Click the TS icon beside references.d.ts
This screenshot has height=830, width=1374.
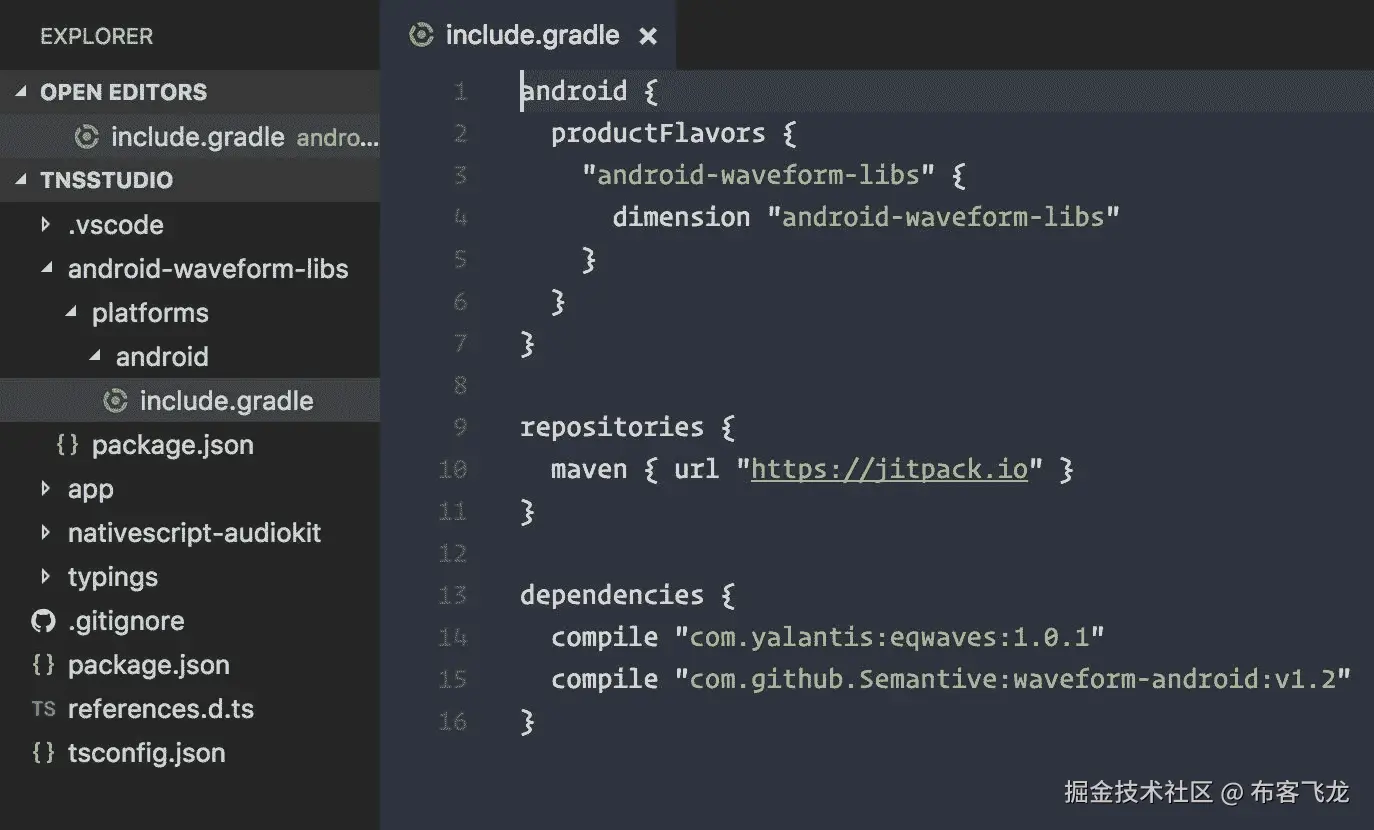[x=43, y=709]
